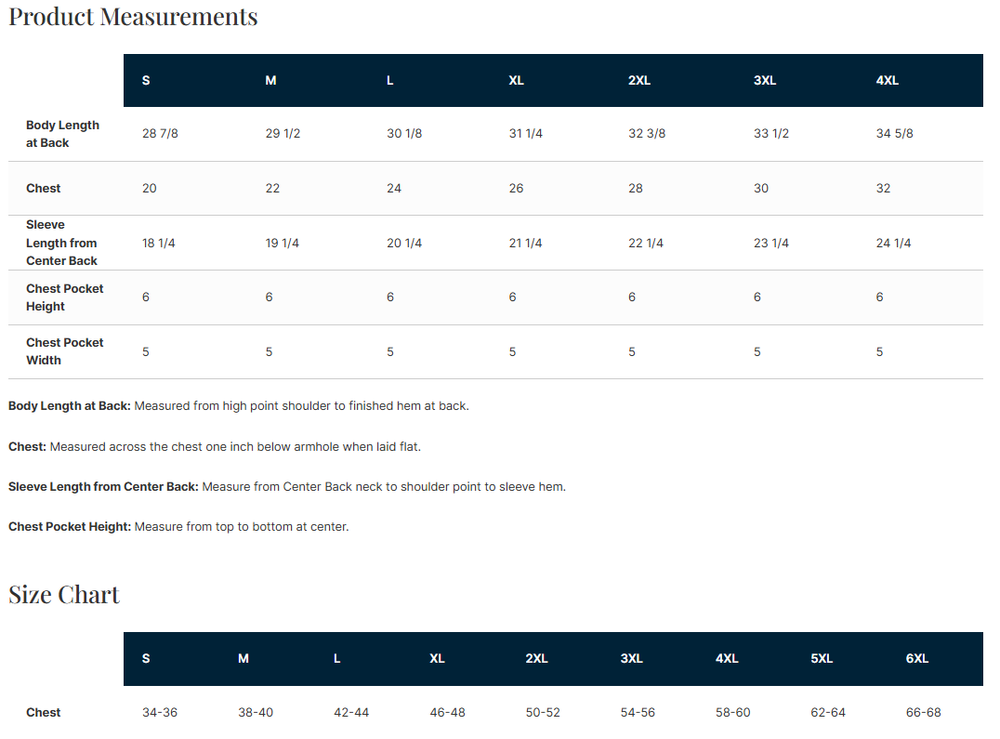
Task: Select the 66-68 chest range cell
Action: 923,713
